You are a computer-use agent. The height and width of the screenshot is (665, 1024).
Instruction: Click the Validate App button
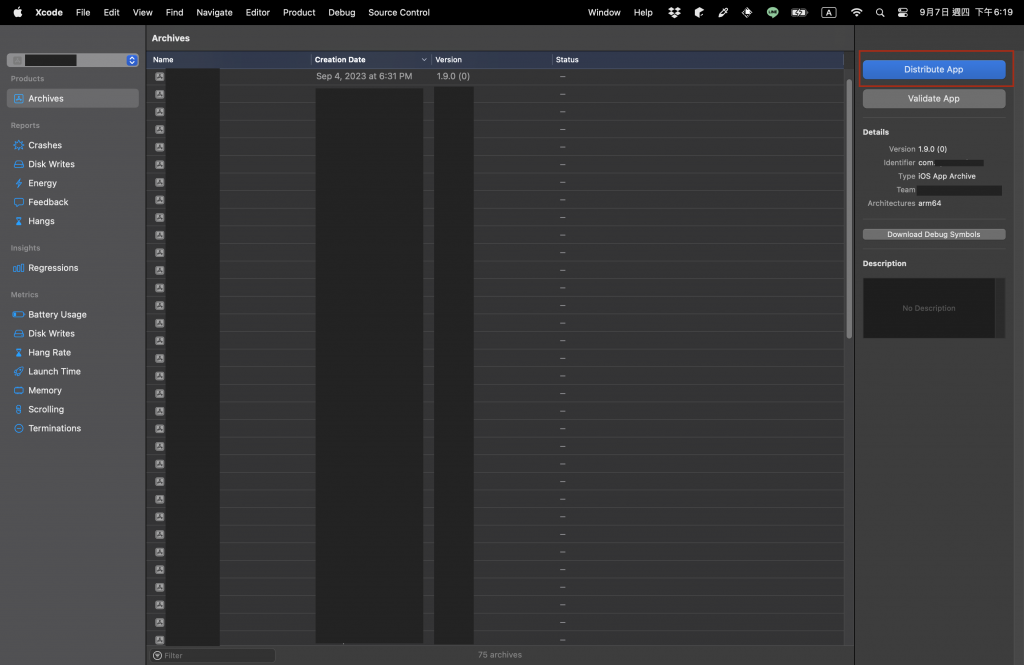tap(933, 99)
